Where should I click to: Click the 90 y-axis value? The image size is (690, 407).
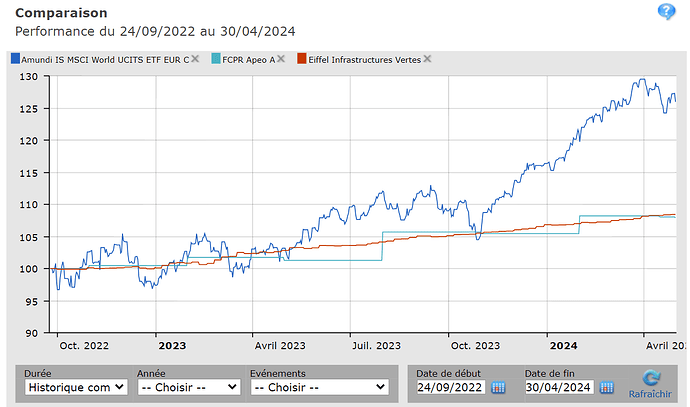click(31, 334)
